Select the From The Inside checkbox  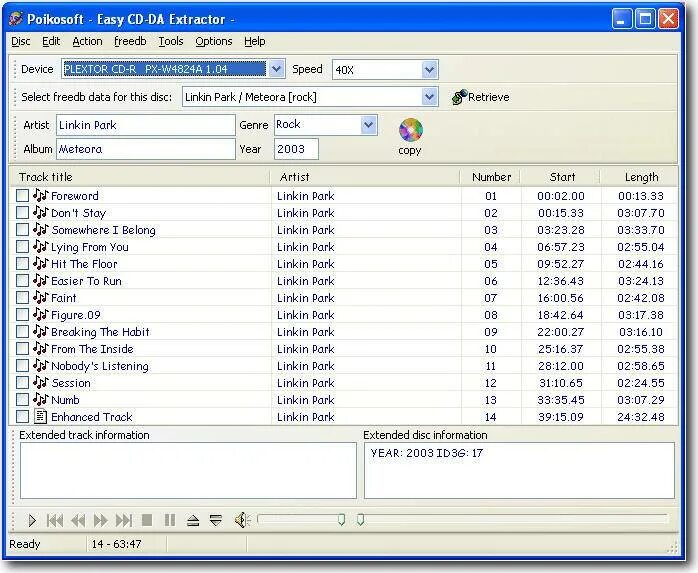[22, 348]
